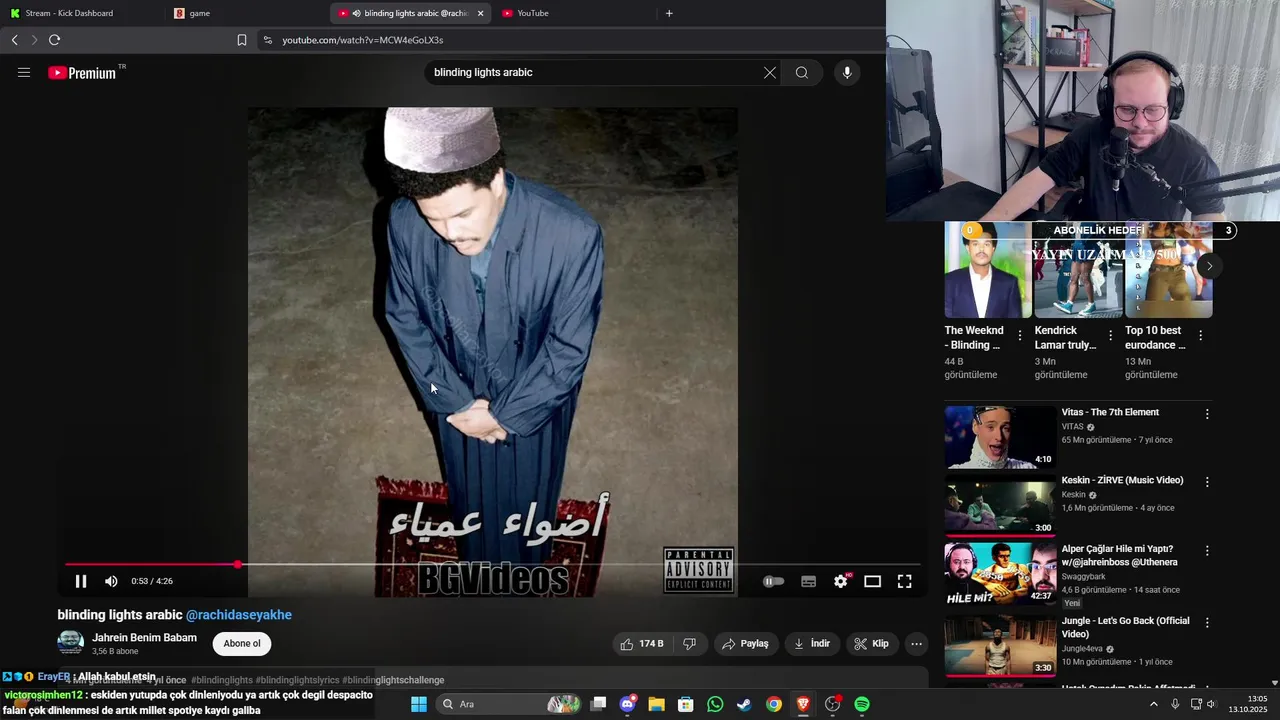The height and width of the screenshot is (720, 1280).
Task: Open options for Top 10 best eurodance
Action: point(1200,336)
